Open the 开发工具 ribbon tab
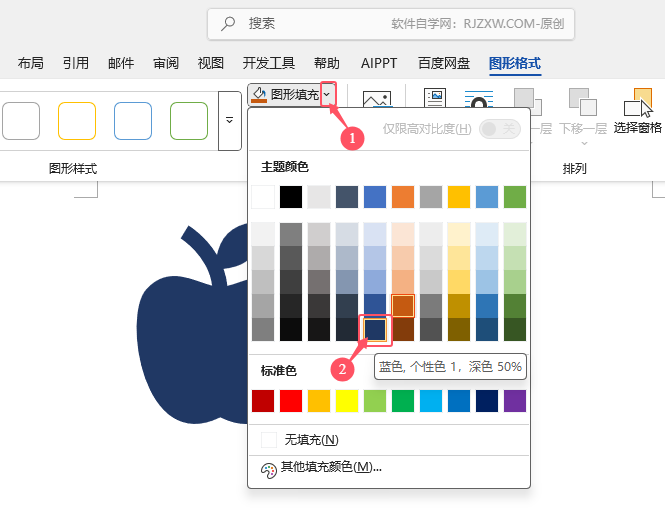 pyautogui.click(x=268, y=63)
